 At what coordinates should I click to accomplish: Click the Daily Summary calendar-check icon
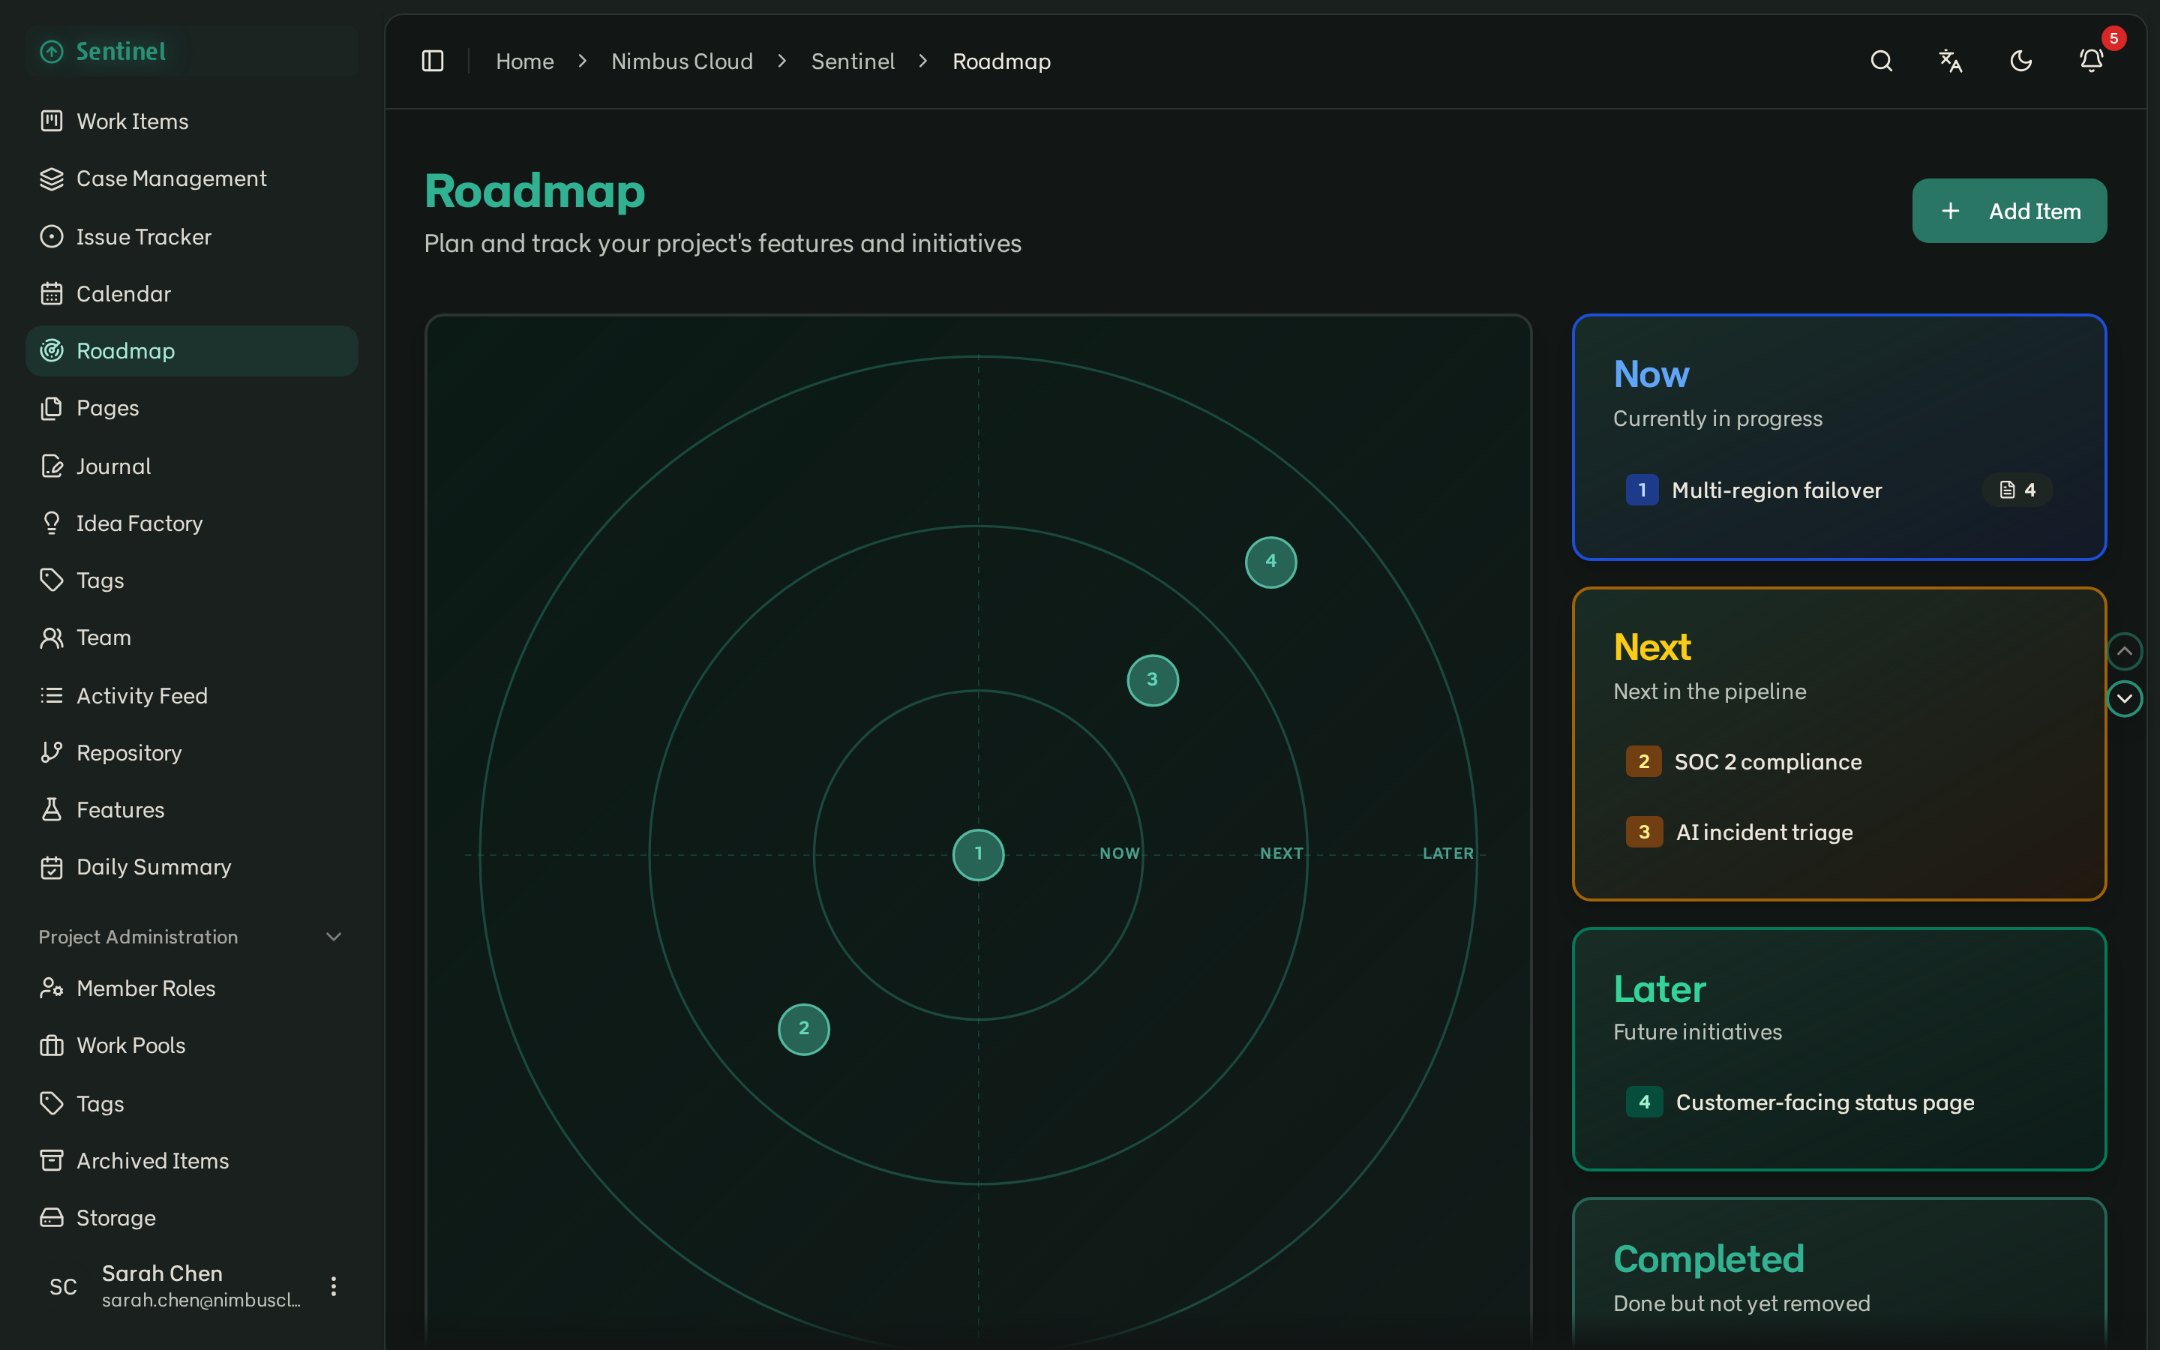[51, 867]
